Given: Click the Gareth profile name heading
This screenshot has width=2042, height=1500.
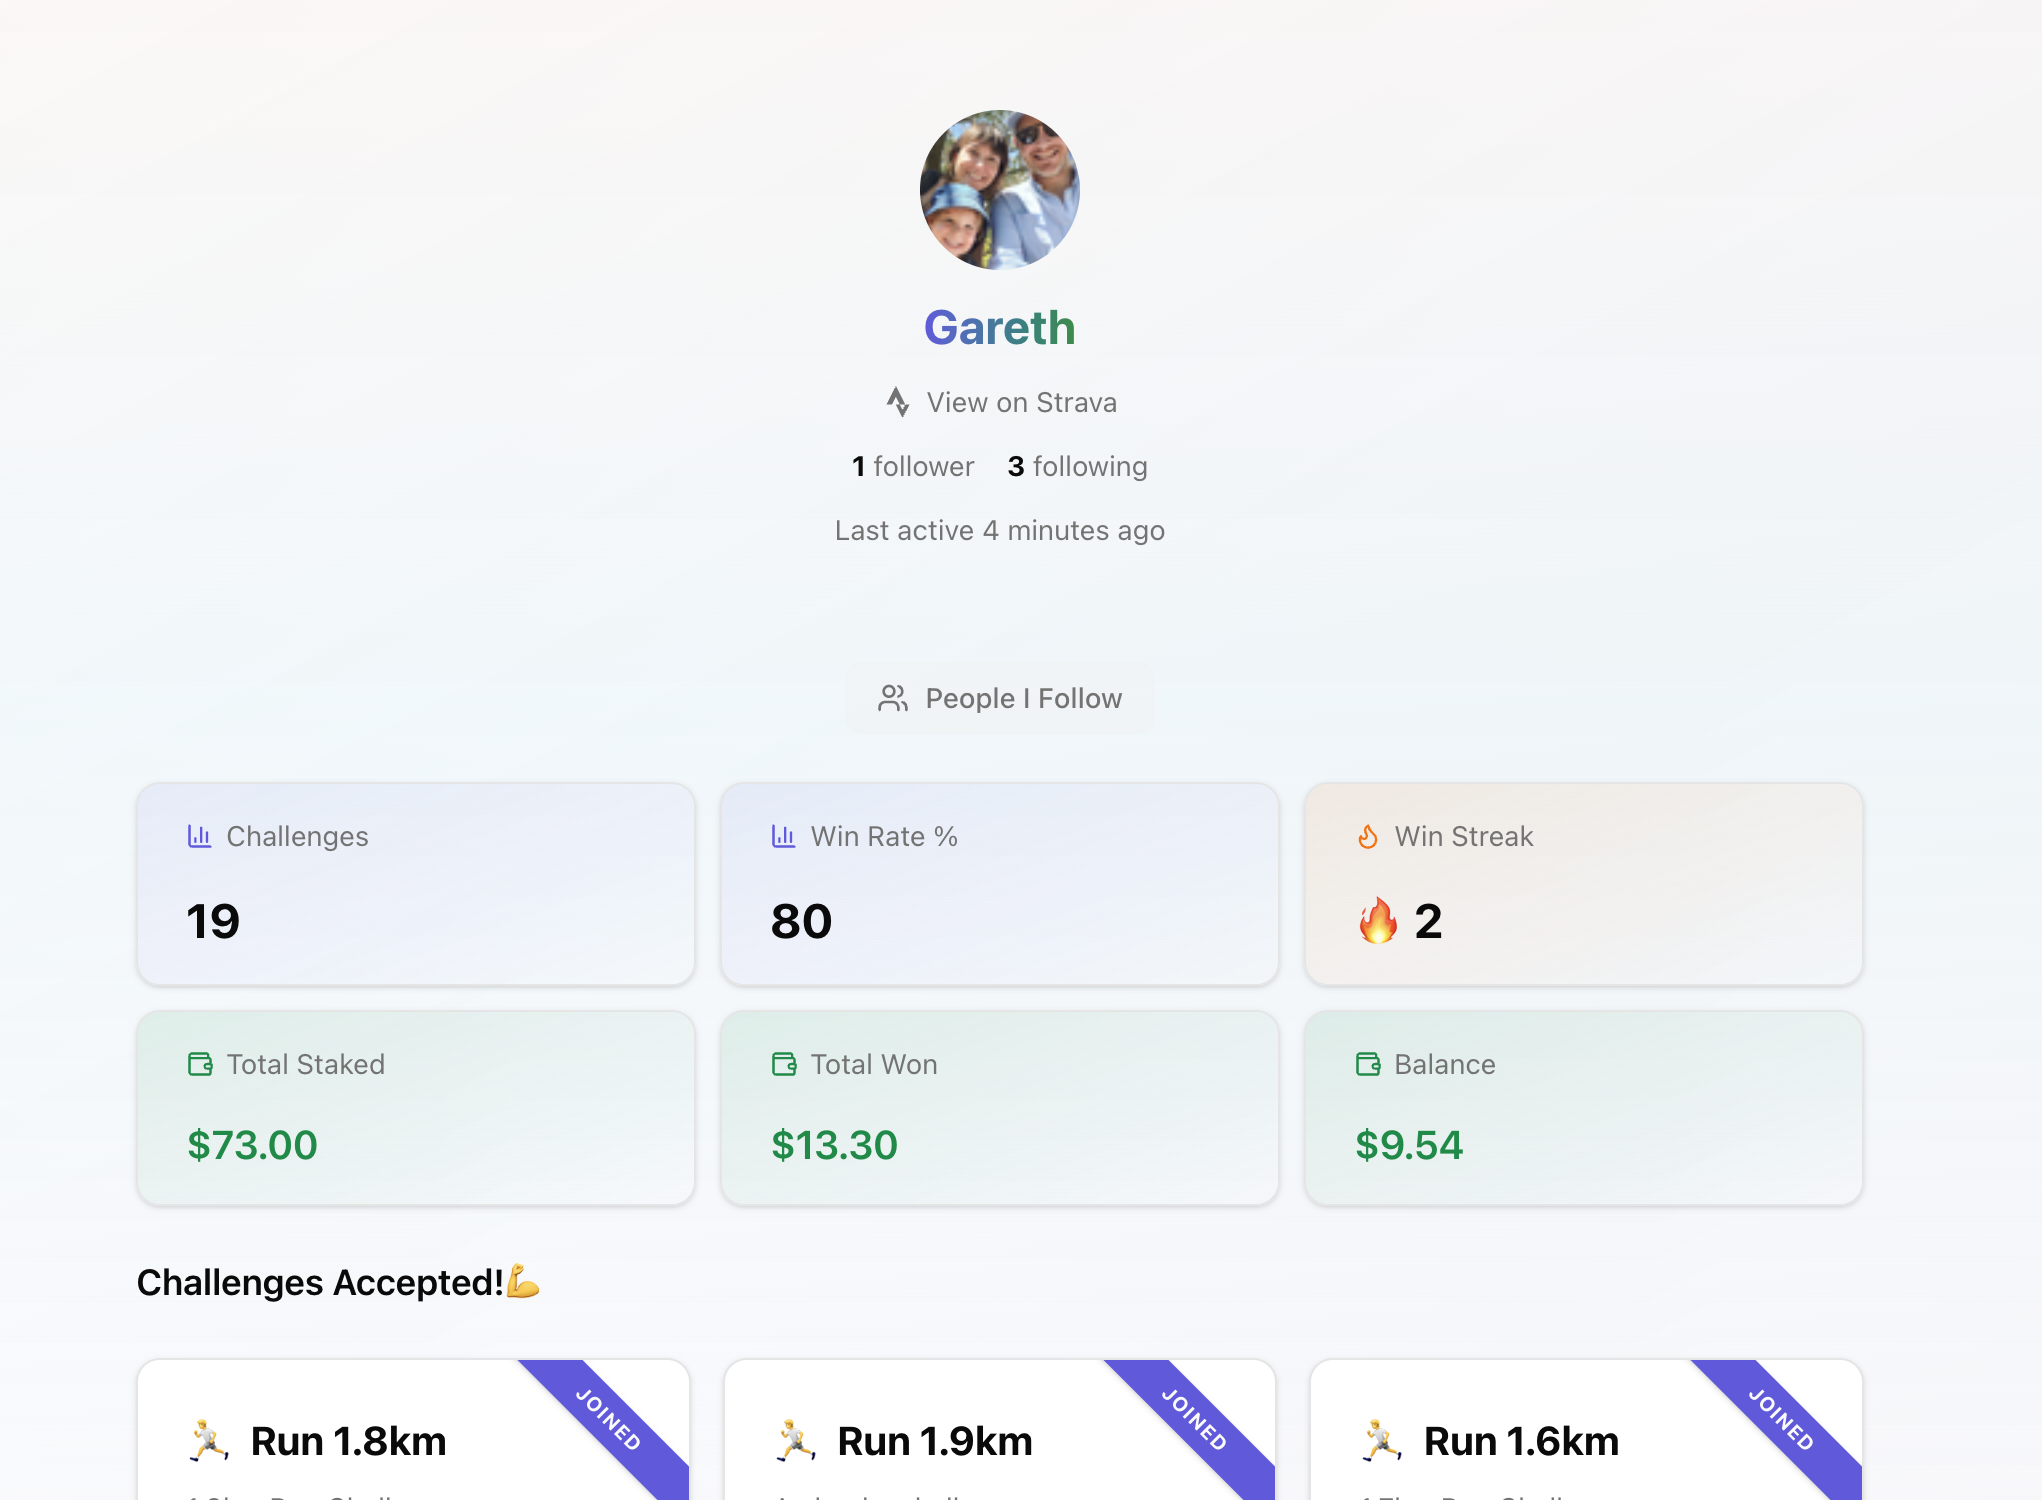Looking at the screenshot, I should (x=999, y=328).
